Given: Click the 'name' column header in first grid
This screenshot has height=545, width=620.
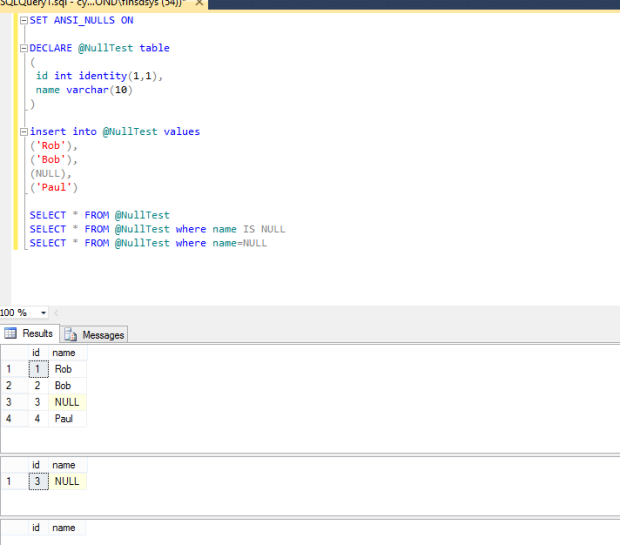Looking at the screenshot, I should [64, 352].
